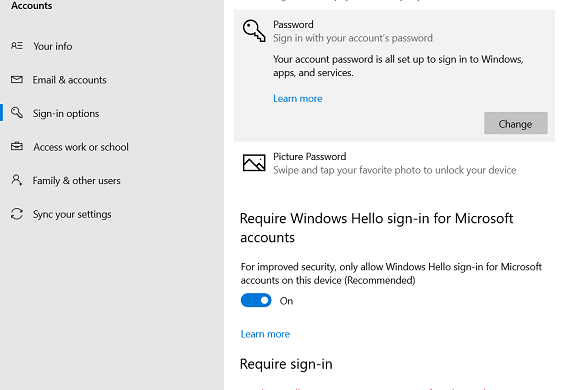Click the Family & other users person icon
Viewport: 570px width, 390px height.
point(17,180)
